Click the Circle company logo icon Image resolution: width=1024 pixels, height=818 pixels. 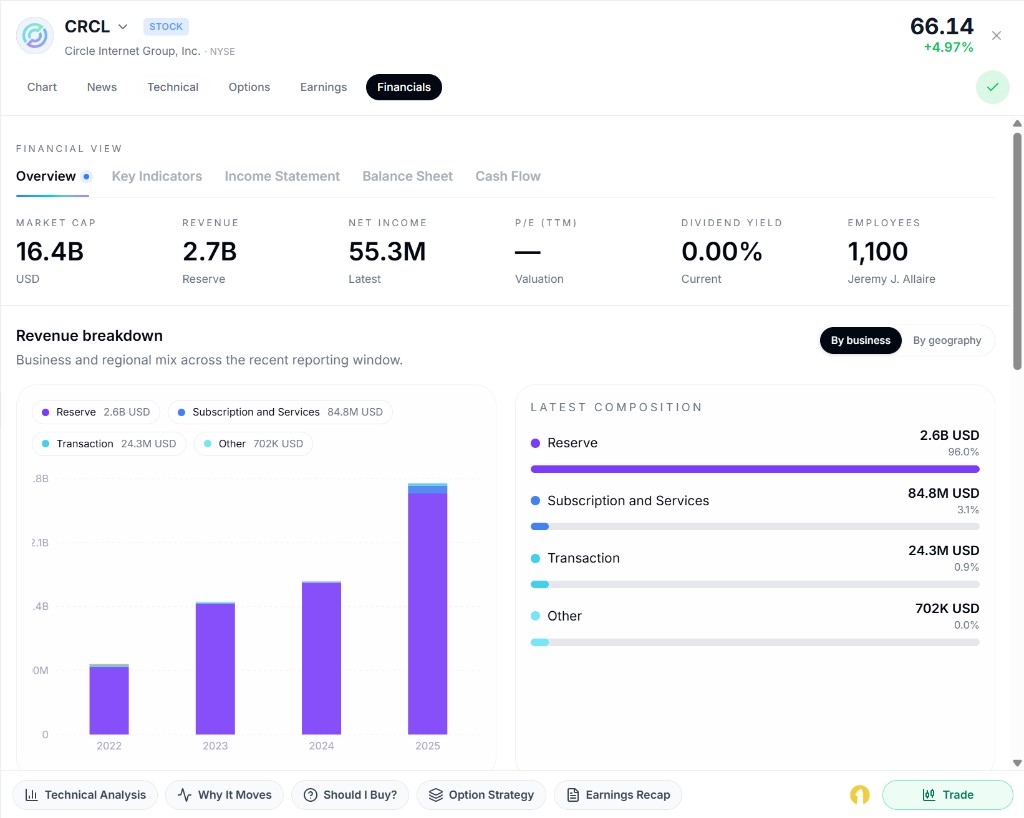[35, 35]
